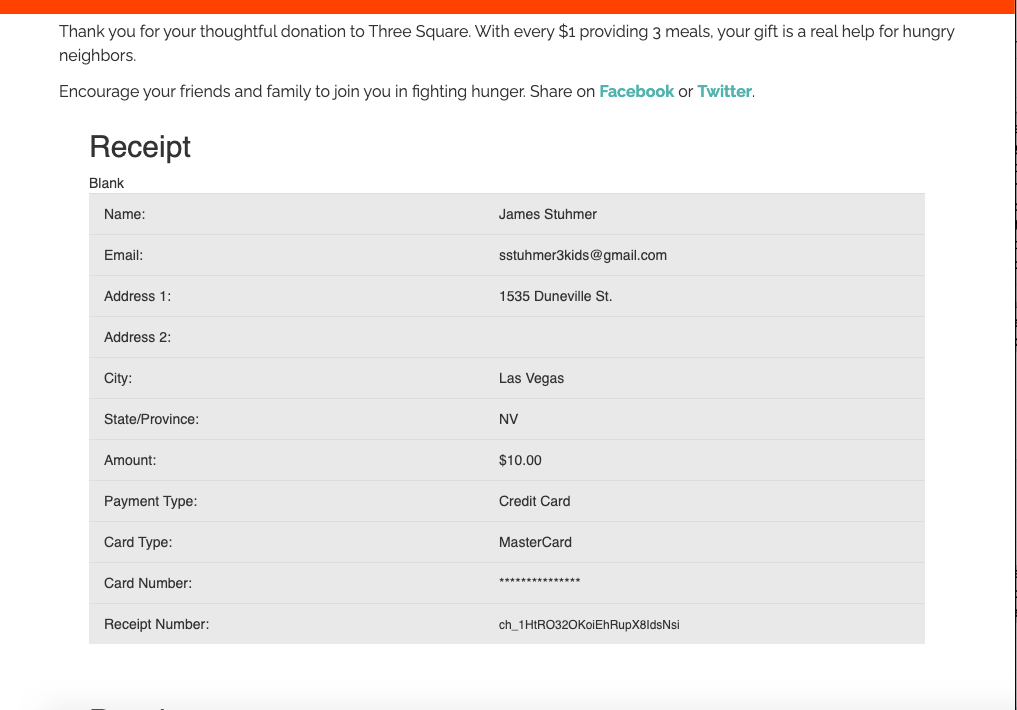The image size is (1017, 710).
Task: Click the thank you donation paragraph
Action: [x=506, y=43]
